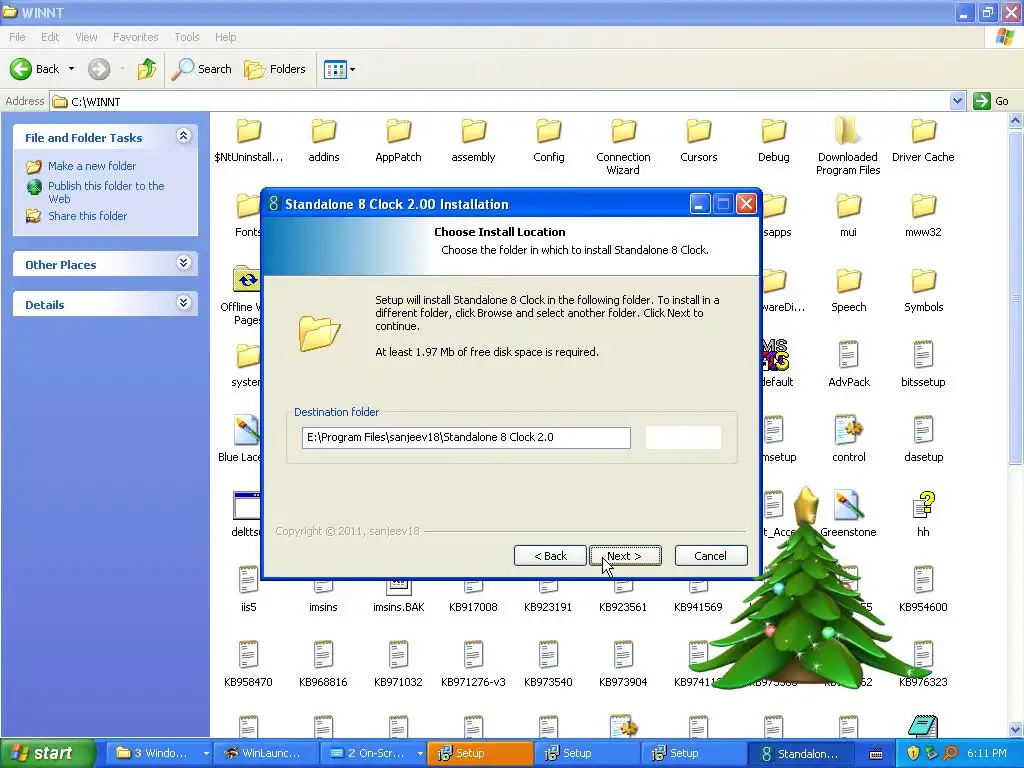Viewport: 1024px width, 768px height.
Task: Click the security shield tray icon
Action: tap(913, 753)
